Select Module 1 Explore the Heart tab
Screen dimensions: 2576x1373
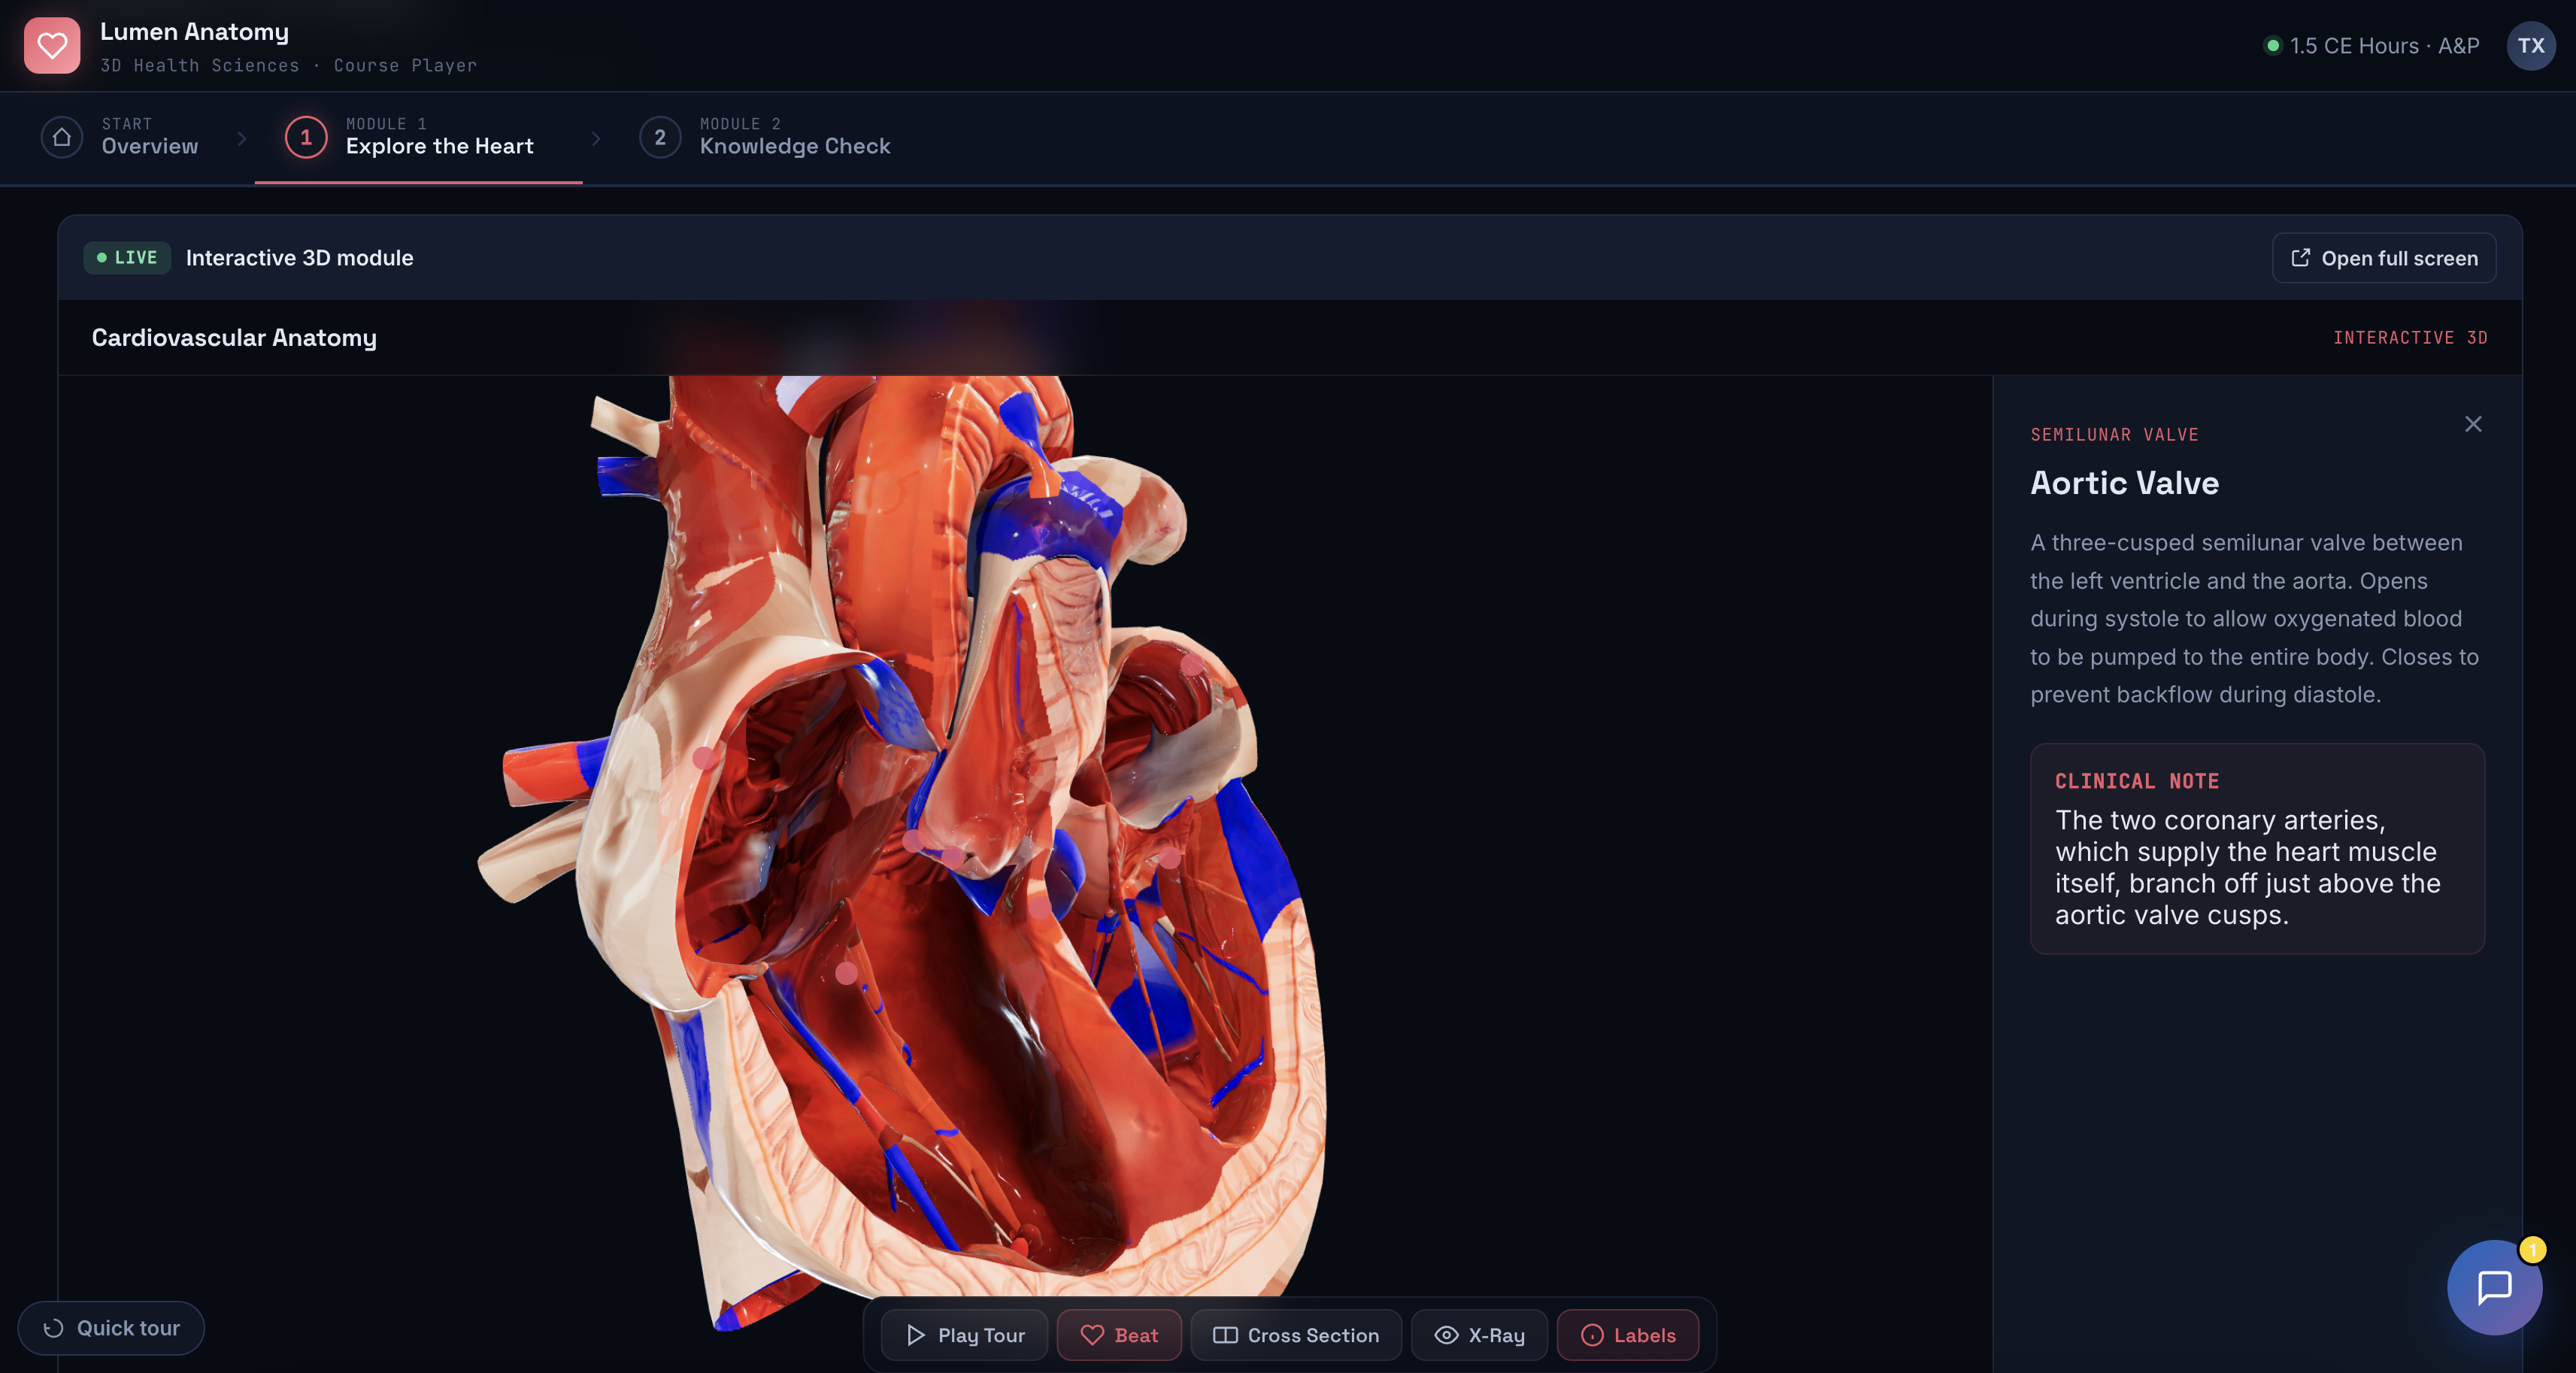[x=418, y=137]
